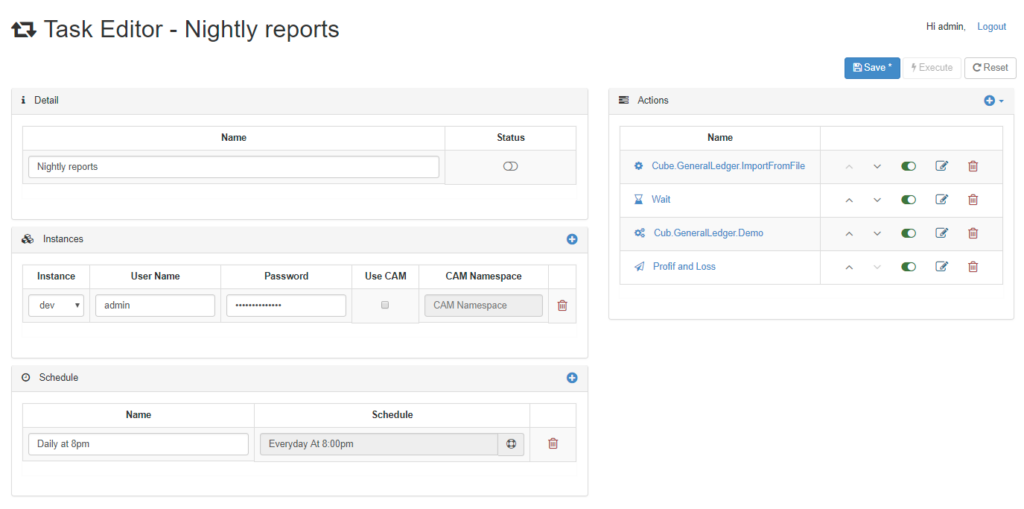
Task: Disable the Wait action toggle
Action: pos(908,200)
